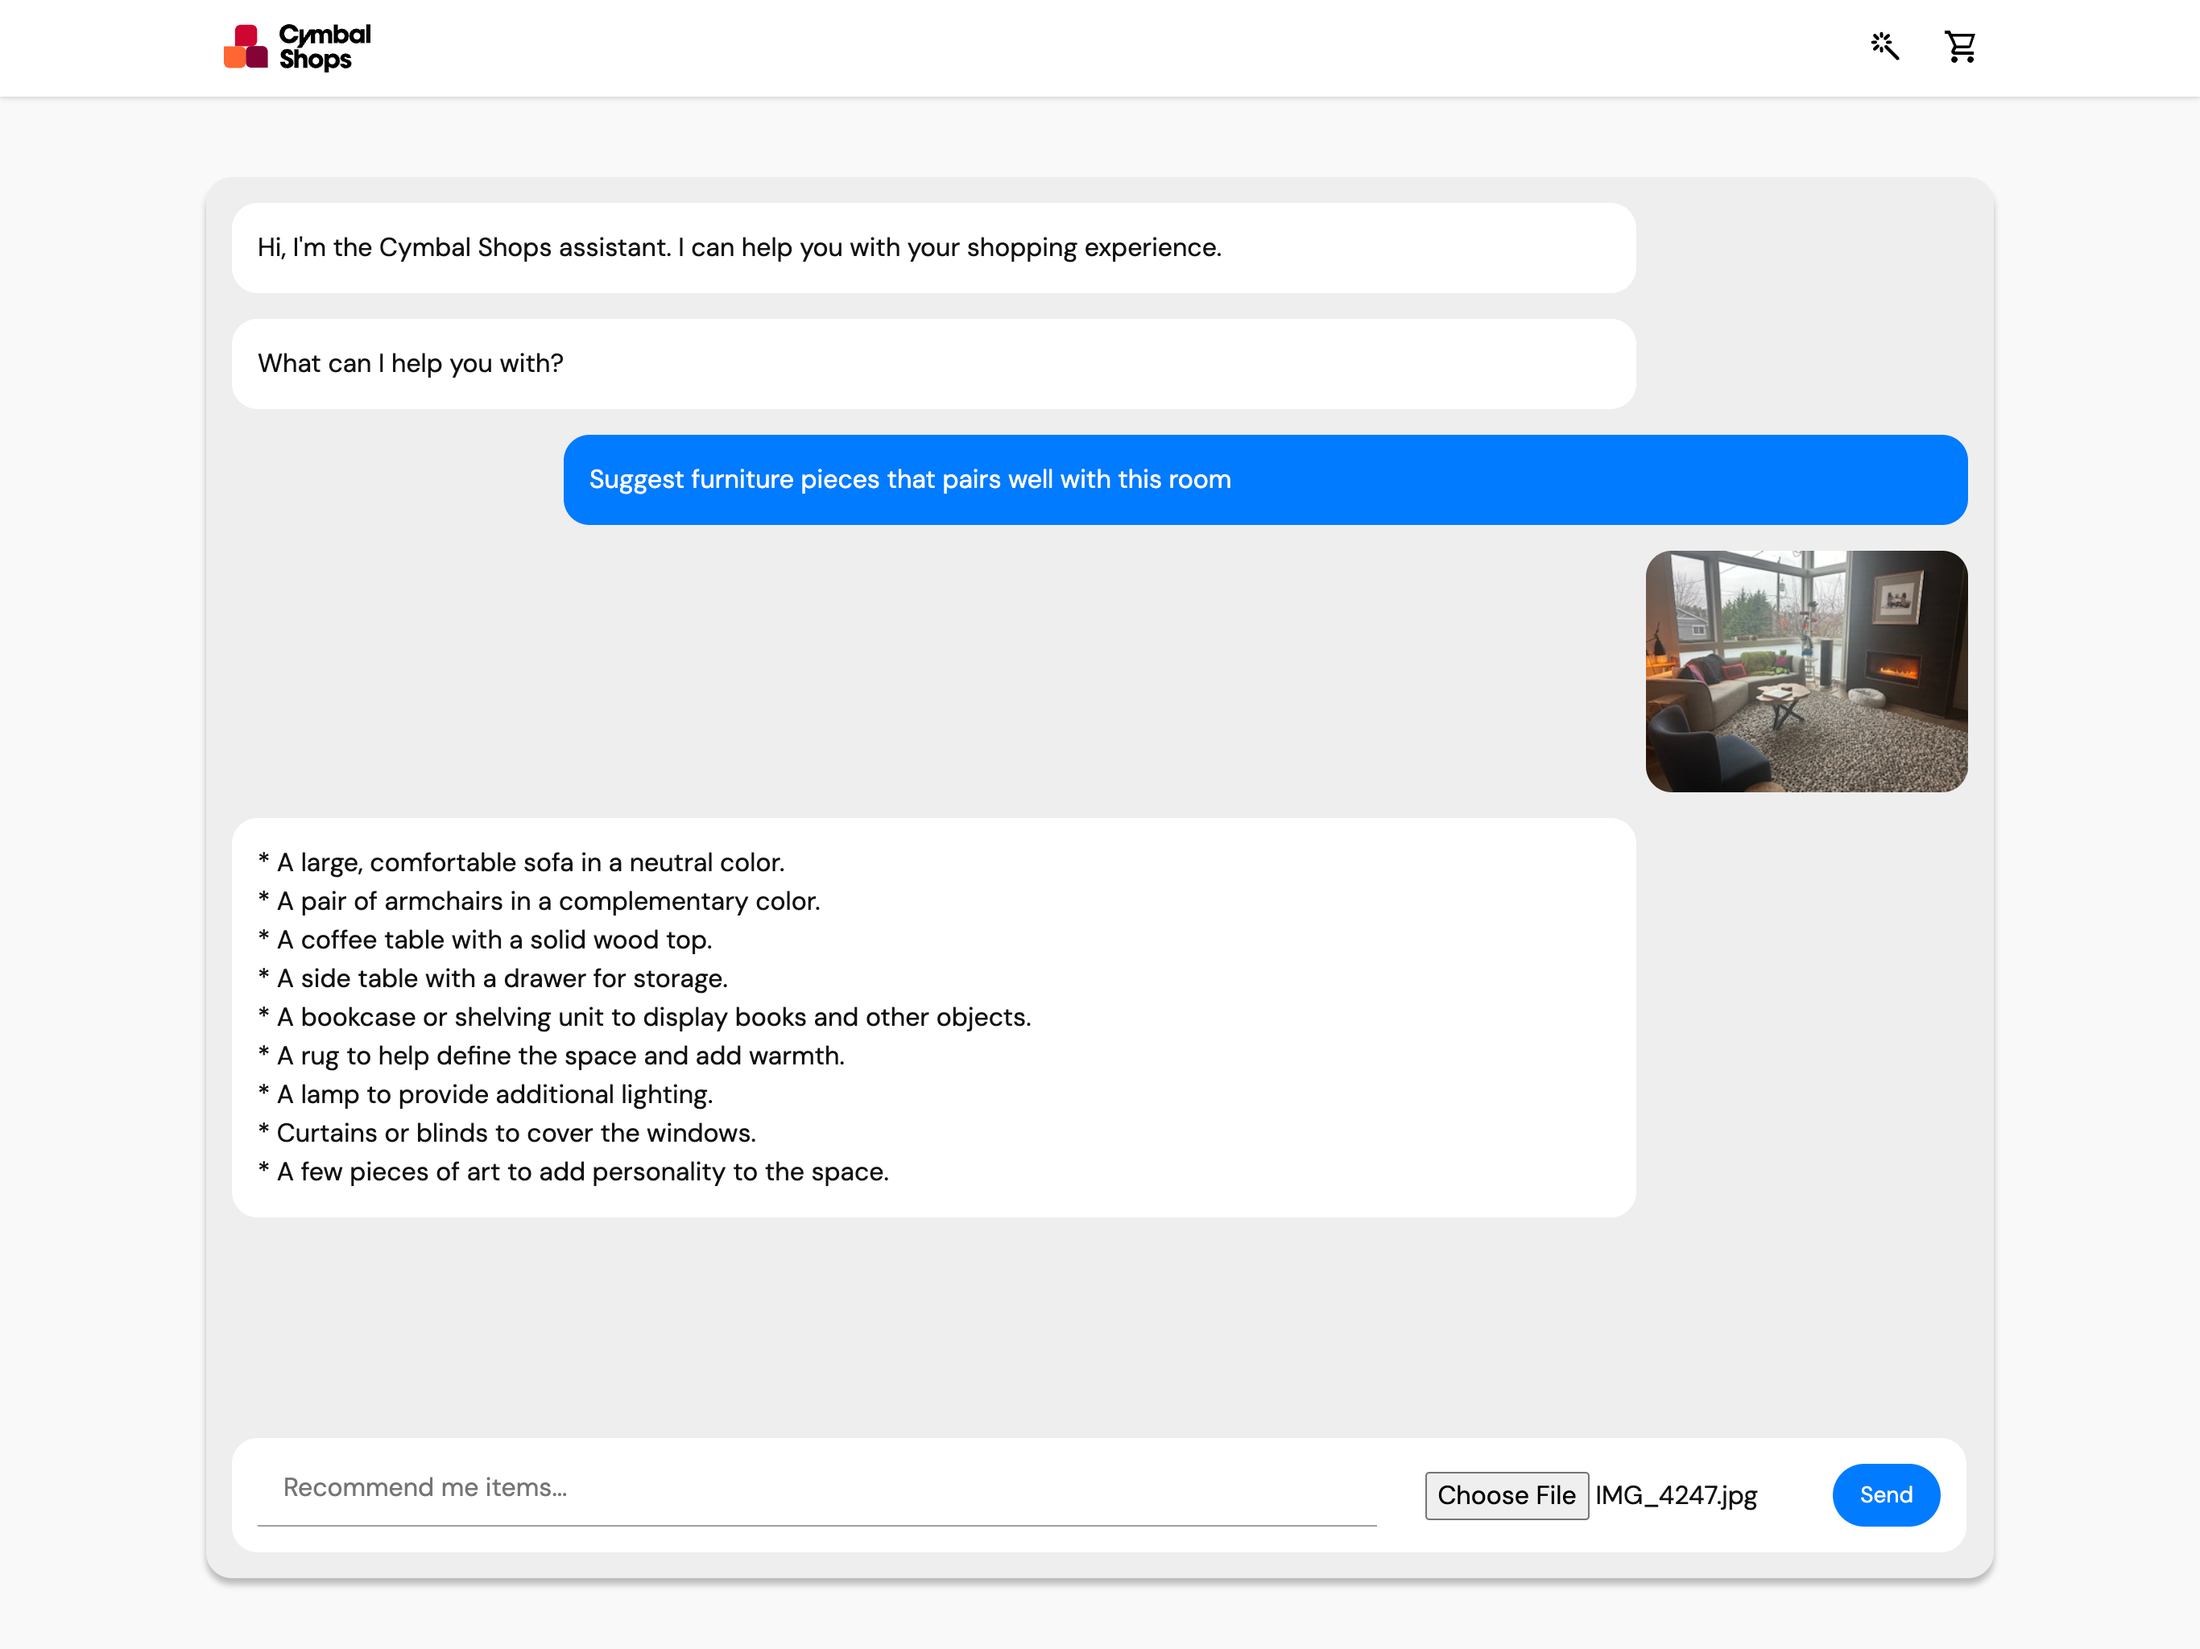Screen dimensions: 2200x1649
Task: Click the curtains or blinds suggestion line
Action: (507, 1133)
